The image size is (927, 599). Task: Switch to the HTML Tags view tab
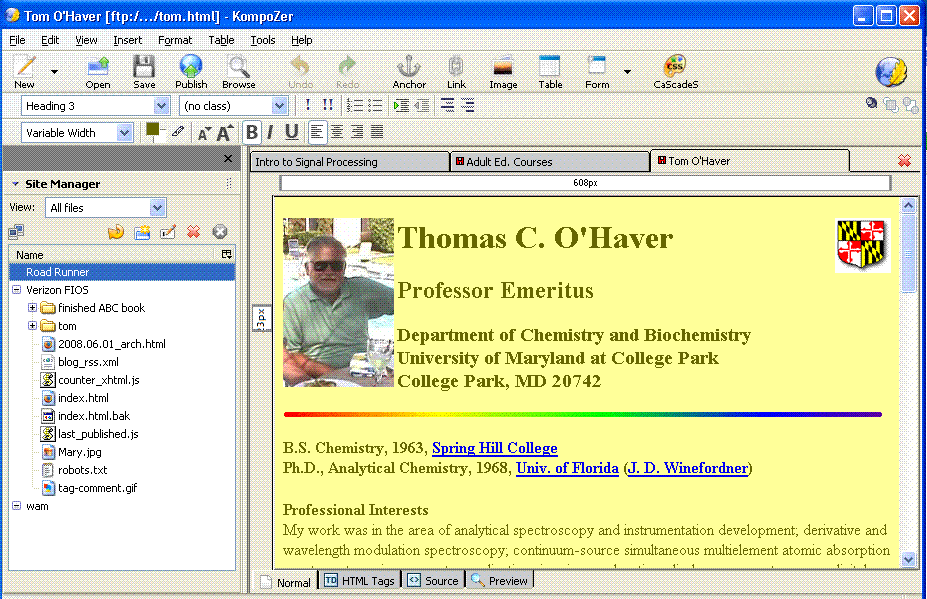[x=360, y=581]
